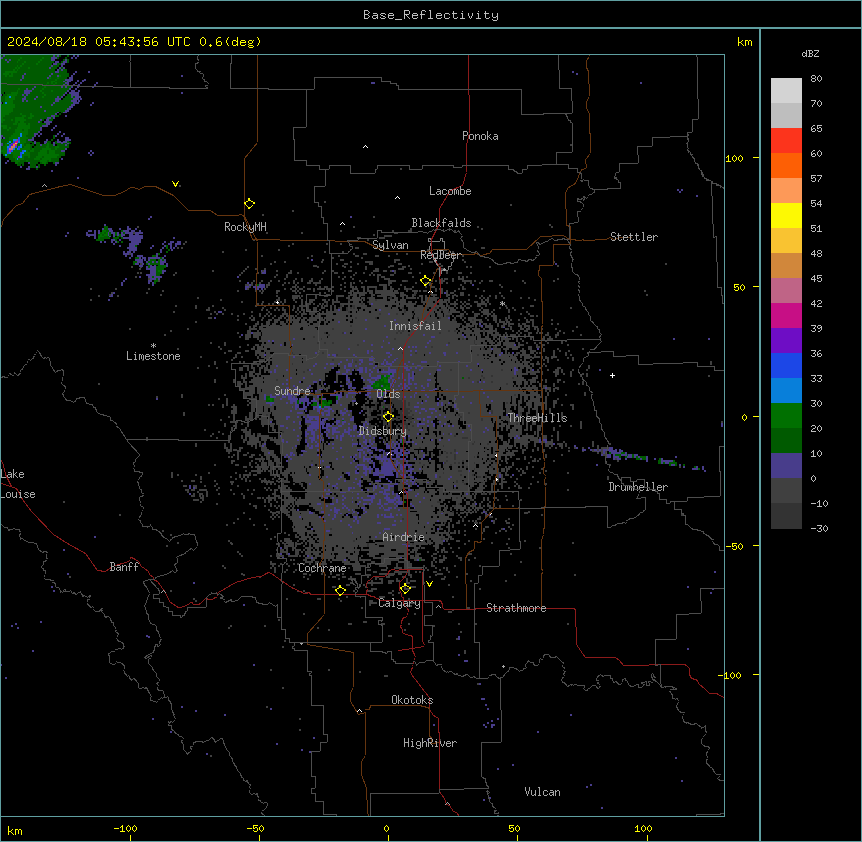Click the Lake Louise label
862x842 pixels.
point(18,484)
